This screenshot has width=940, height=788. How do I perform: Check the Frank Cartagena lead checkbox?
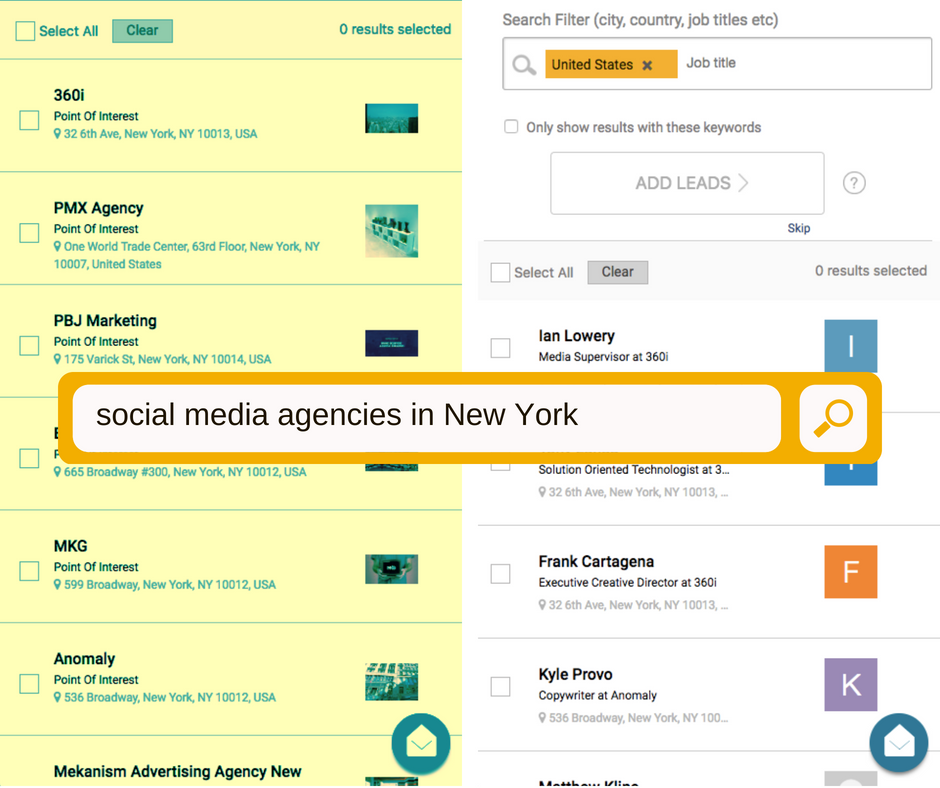click(500, 573)
